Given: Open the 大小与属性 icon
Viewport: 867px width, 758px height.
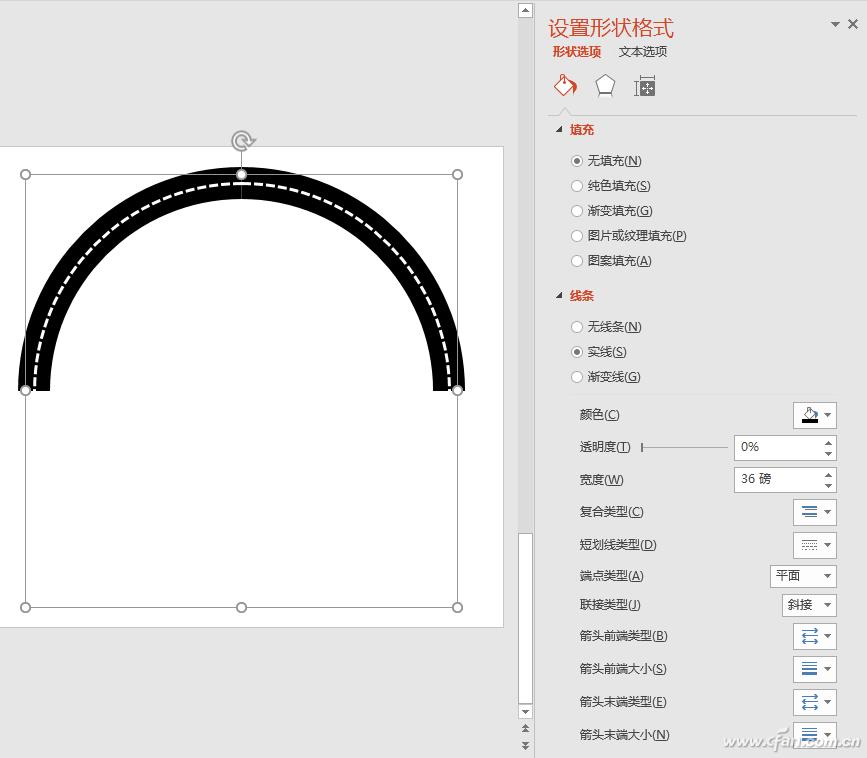Looking at the screenshot, I should point(645,86).
